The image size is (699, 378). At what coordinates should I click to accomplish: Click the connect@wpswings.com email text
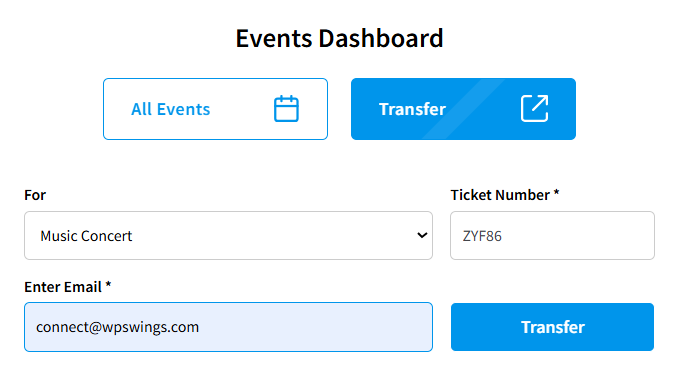[118, 327]
